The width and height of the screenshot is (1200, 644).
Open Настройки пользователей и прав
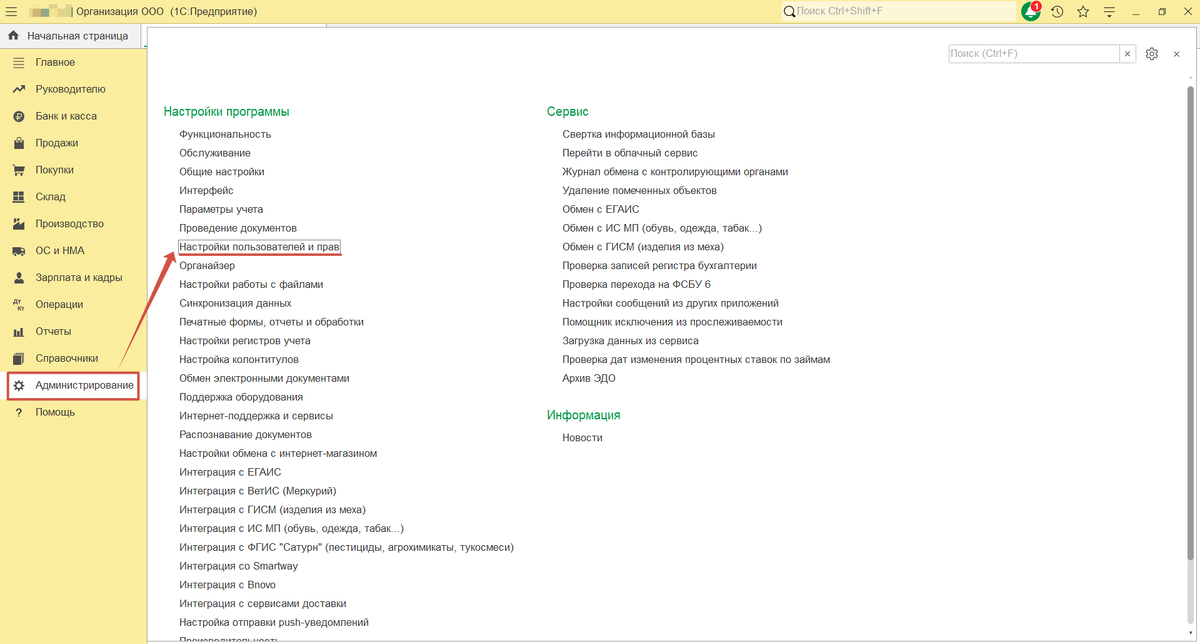tap(260, 246)
